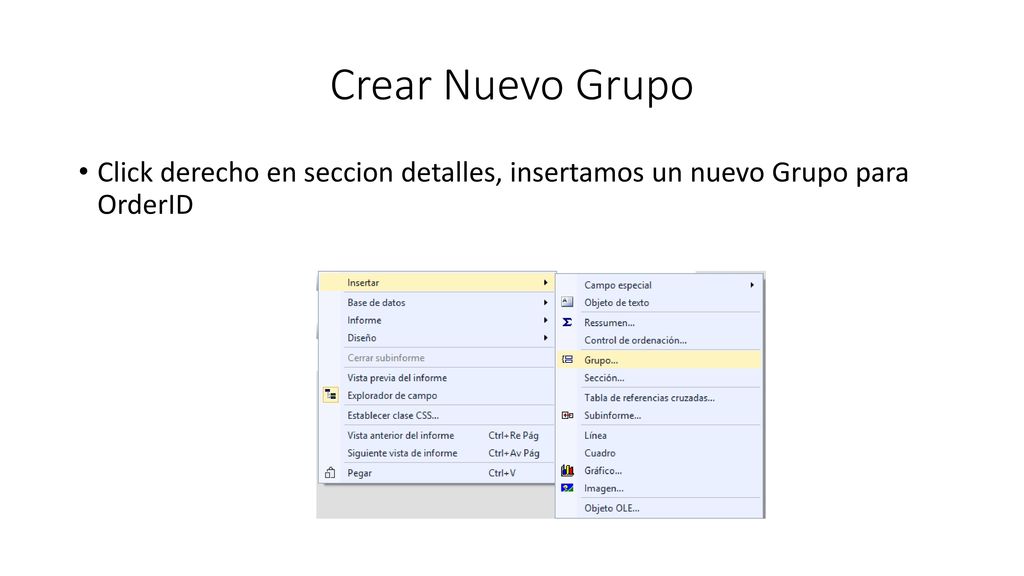
Task: Select Línea in the Insertar submenu
Action: click(660, 435)
